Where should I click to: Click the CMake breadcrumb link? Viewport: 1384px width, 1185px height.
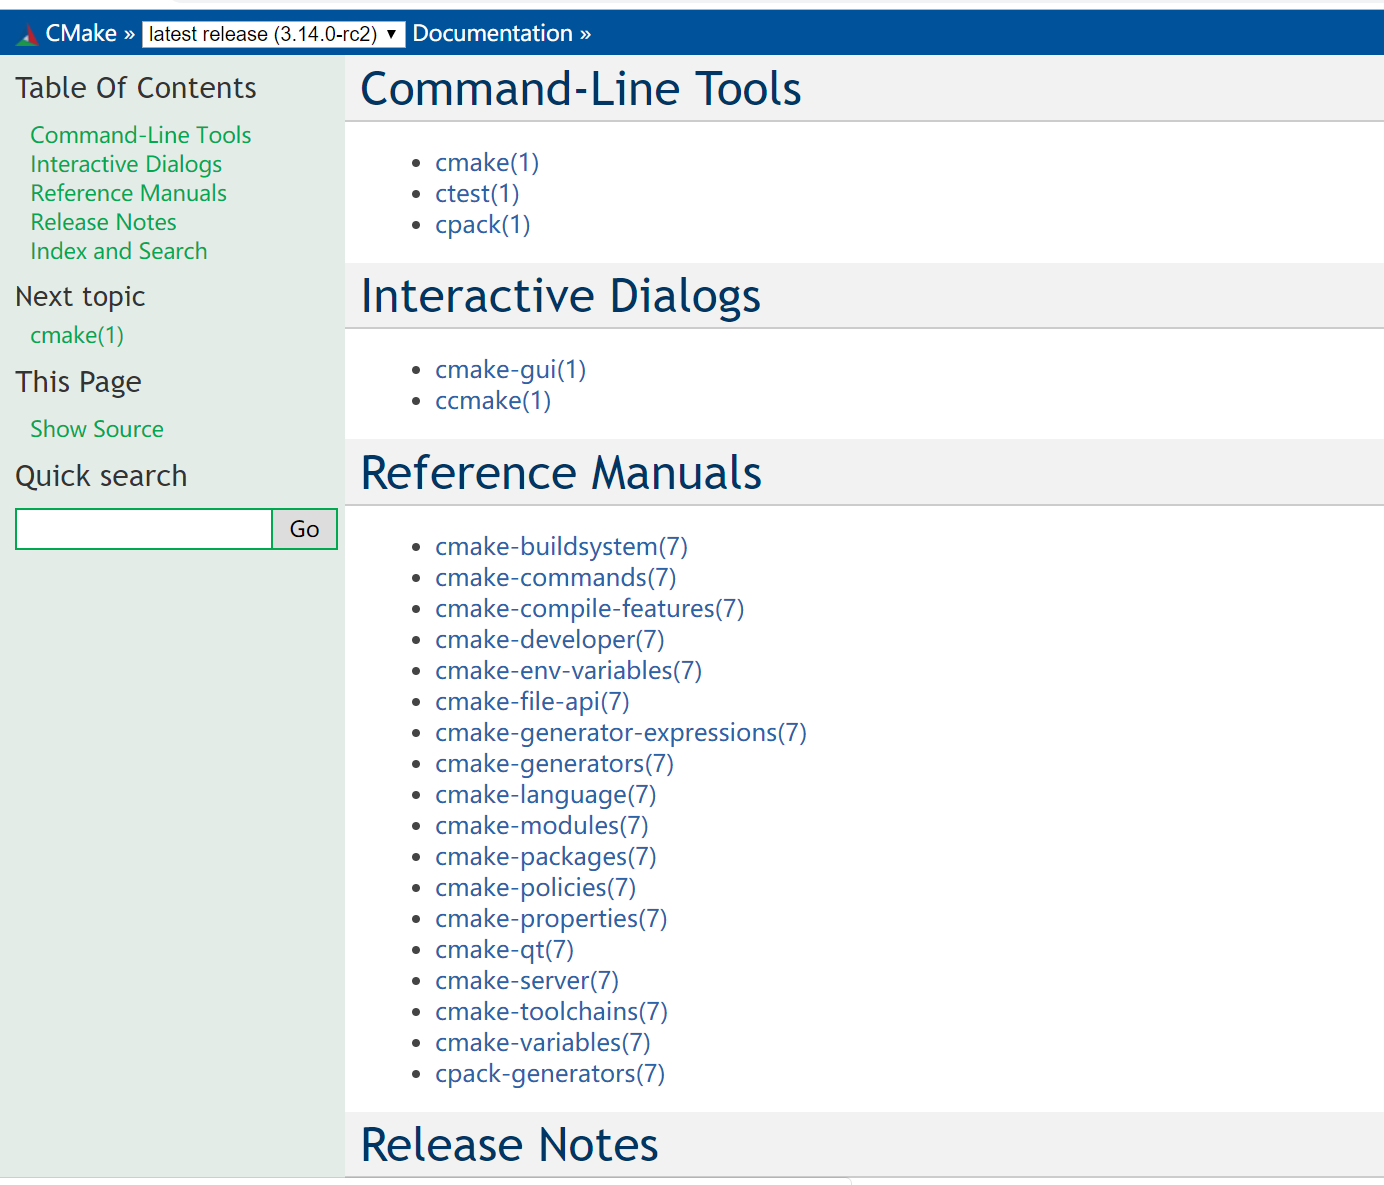pos(81,34)
